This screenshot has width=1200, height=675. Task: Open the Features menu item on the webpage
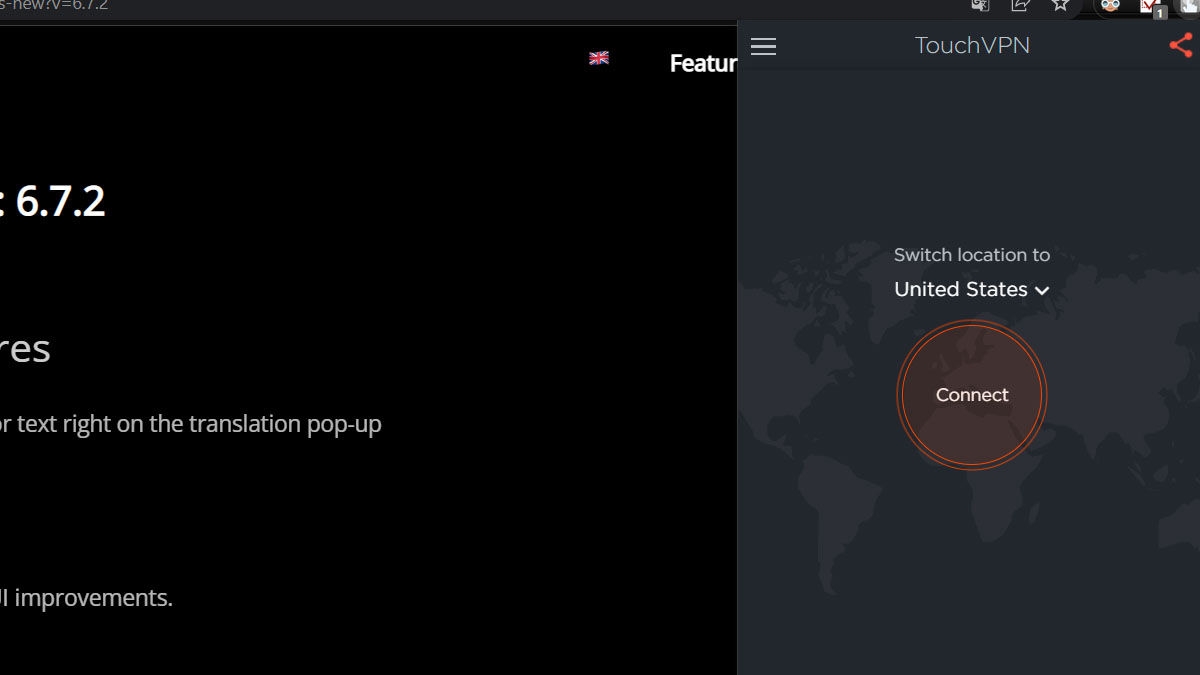pos(703,63)
